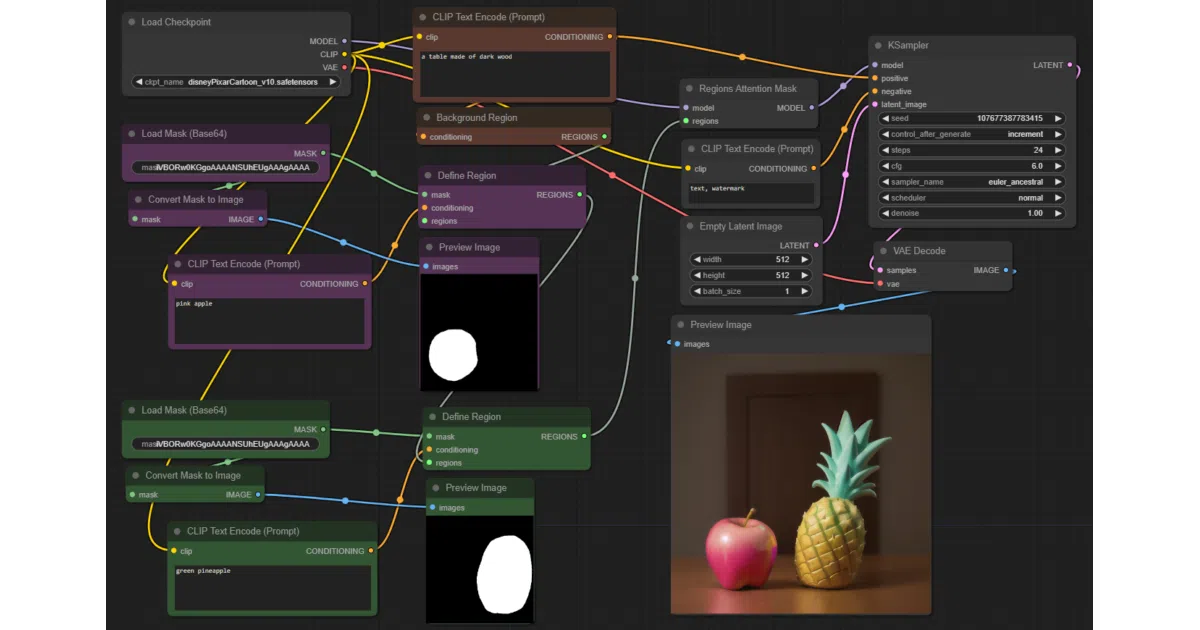Click the steps value field showing 24
This screenshot has height=630, width=1200.
pyautogui.click(x=972, y=150)
